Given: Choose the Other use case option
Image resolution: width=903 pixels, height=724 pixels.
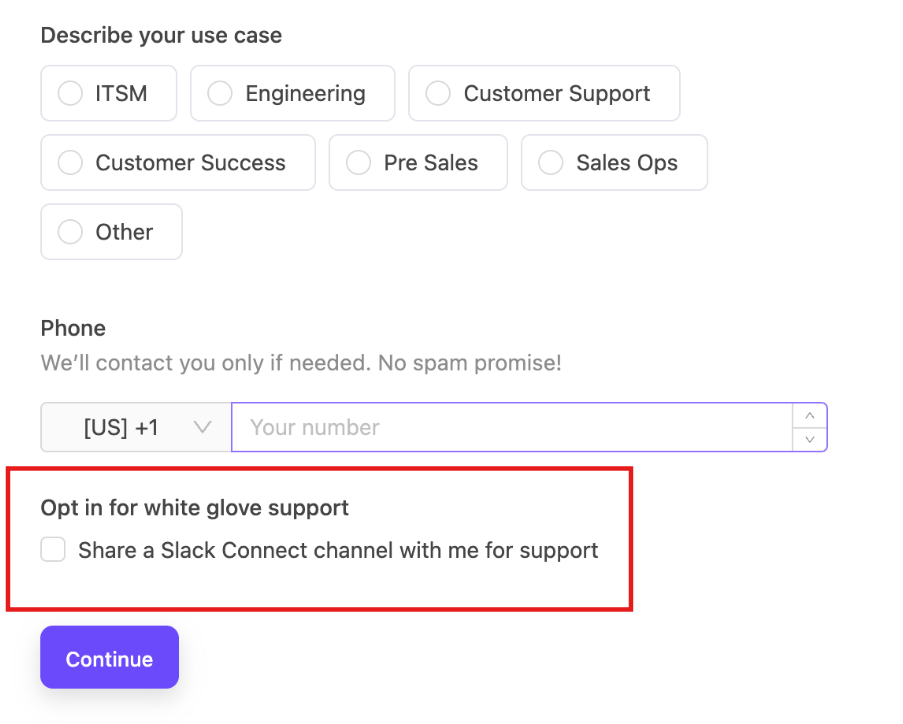Looking at the screenshot, I should [111, 231].
